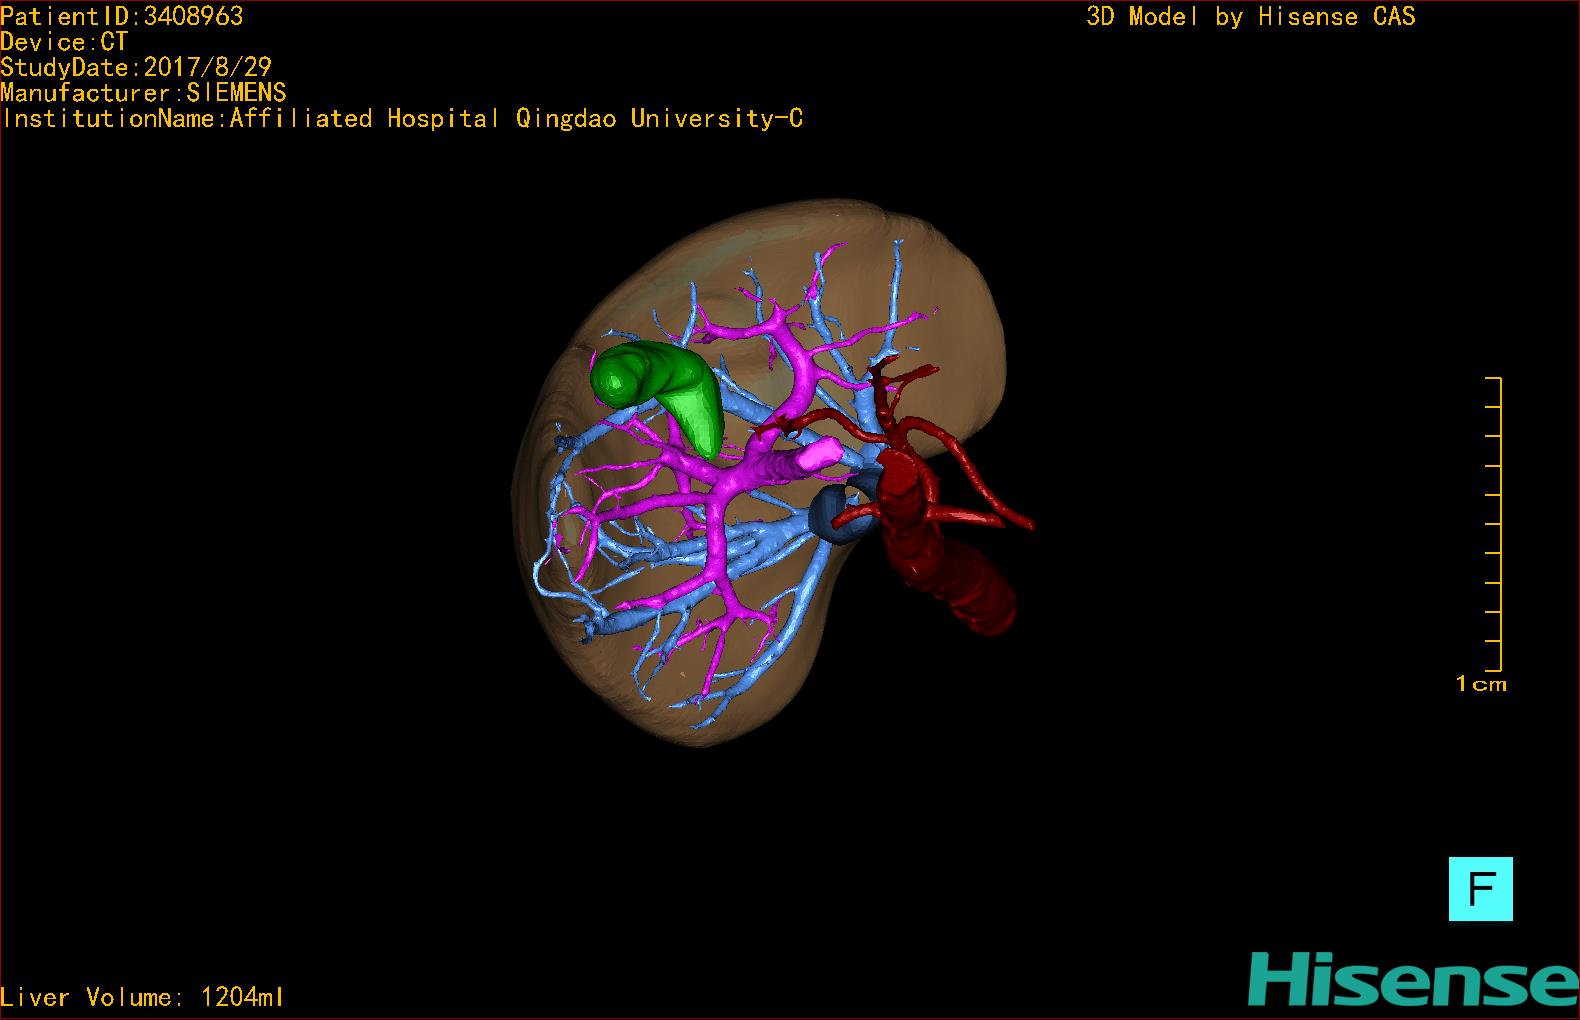
Task: Click the Device:CT label
Action: 64,42
